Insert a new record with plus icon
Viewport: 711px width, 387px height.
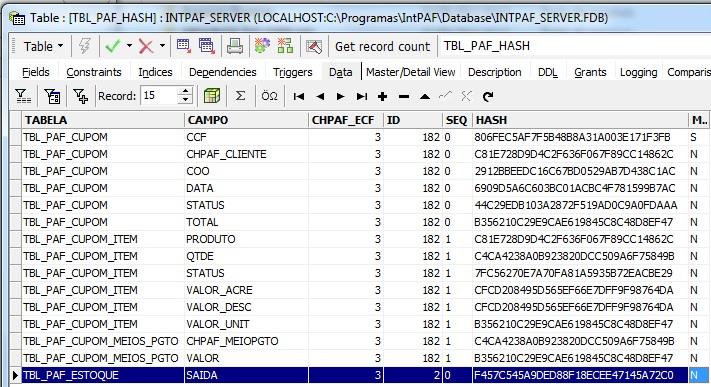pos(382,96)
